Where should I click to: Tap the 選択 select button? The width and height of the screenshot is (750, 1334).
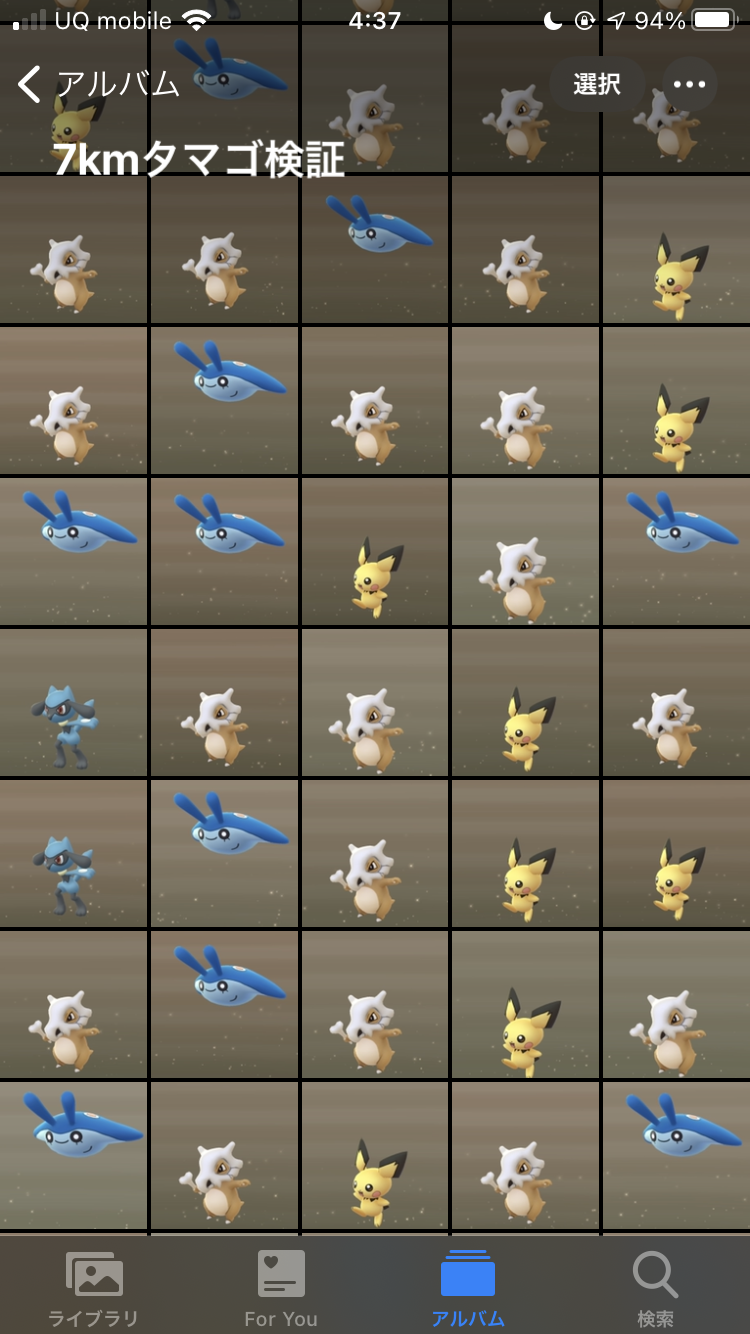point(597,84)
